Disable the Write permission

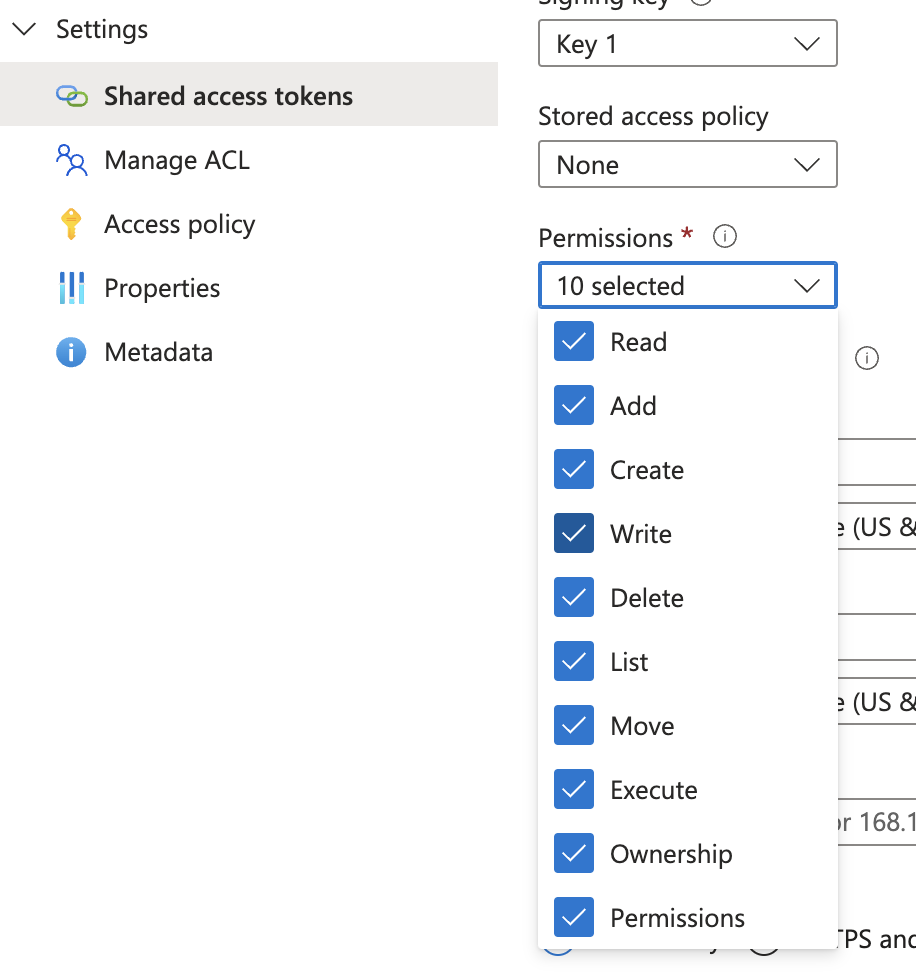click(573, 533)
